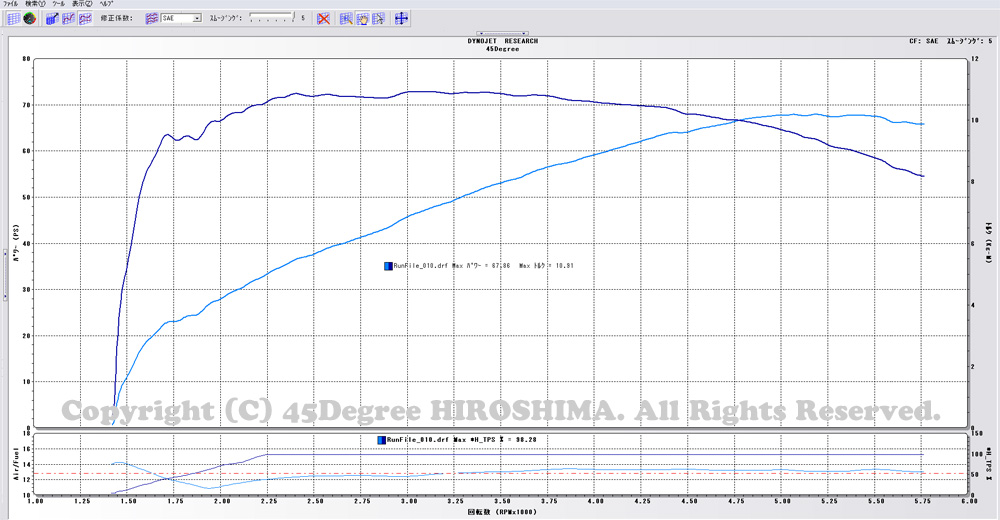
Task: Click the red X delete icon
Action: pyautogui.click(x=323, y=18)
